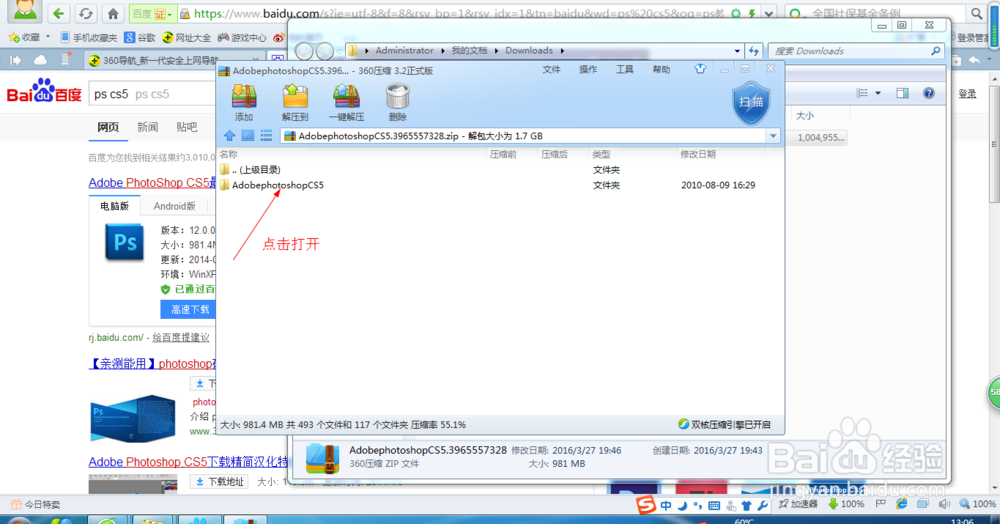1000x524 pixels.
Task: Click the user avatar in browser
Action: pyautogui.click(x=25, y=9)
